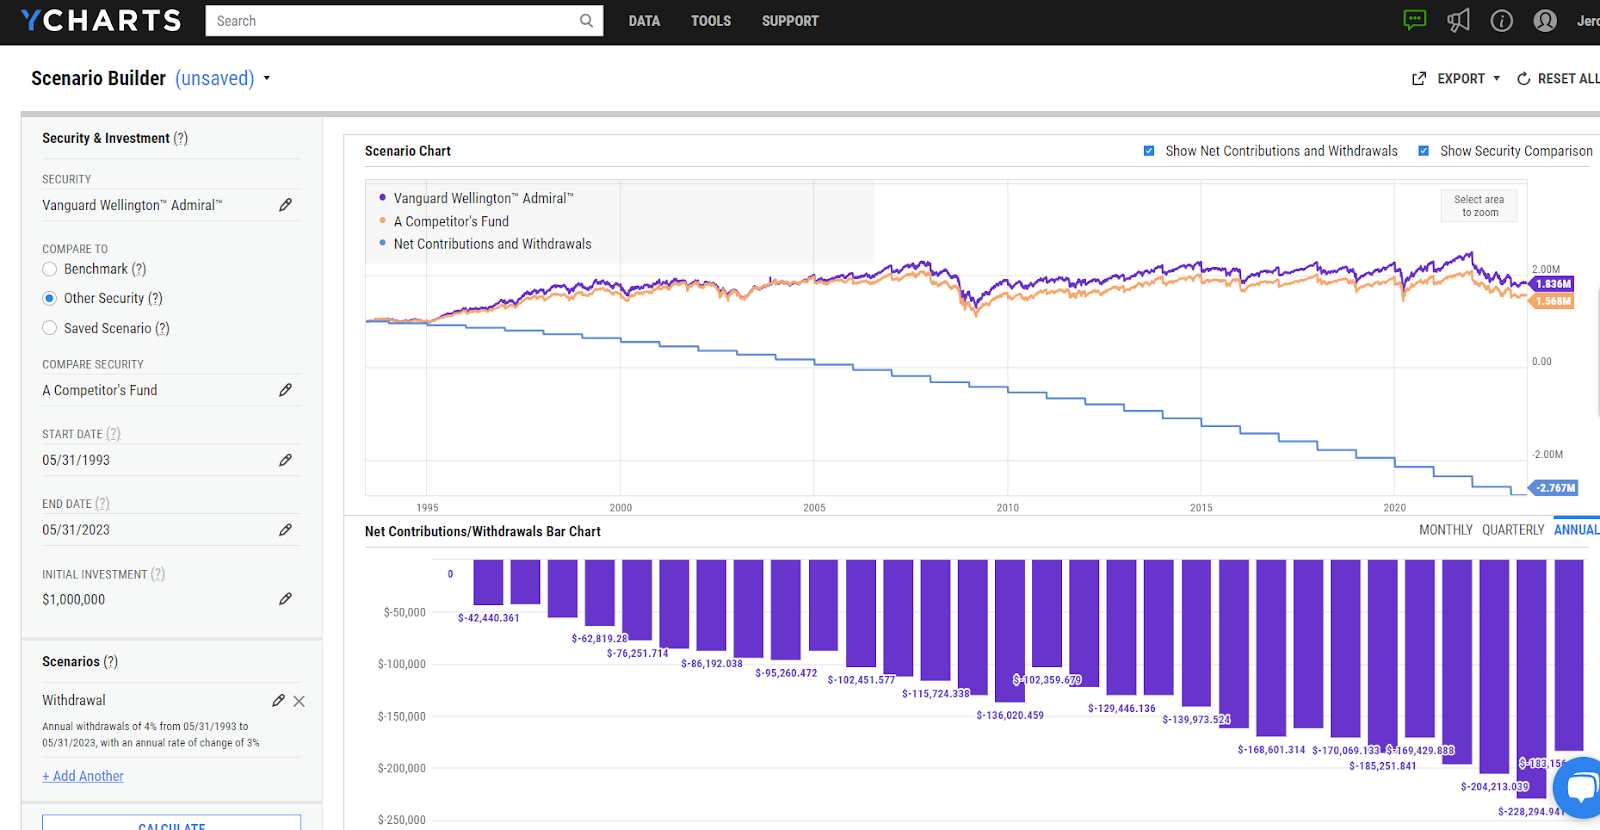Toggle Show Security Comparison checkbox
1600x830 pixels.
coord(1423,151)
